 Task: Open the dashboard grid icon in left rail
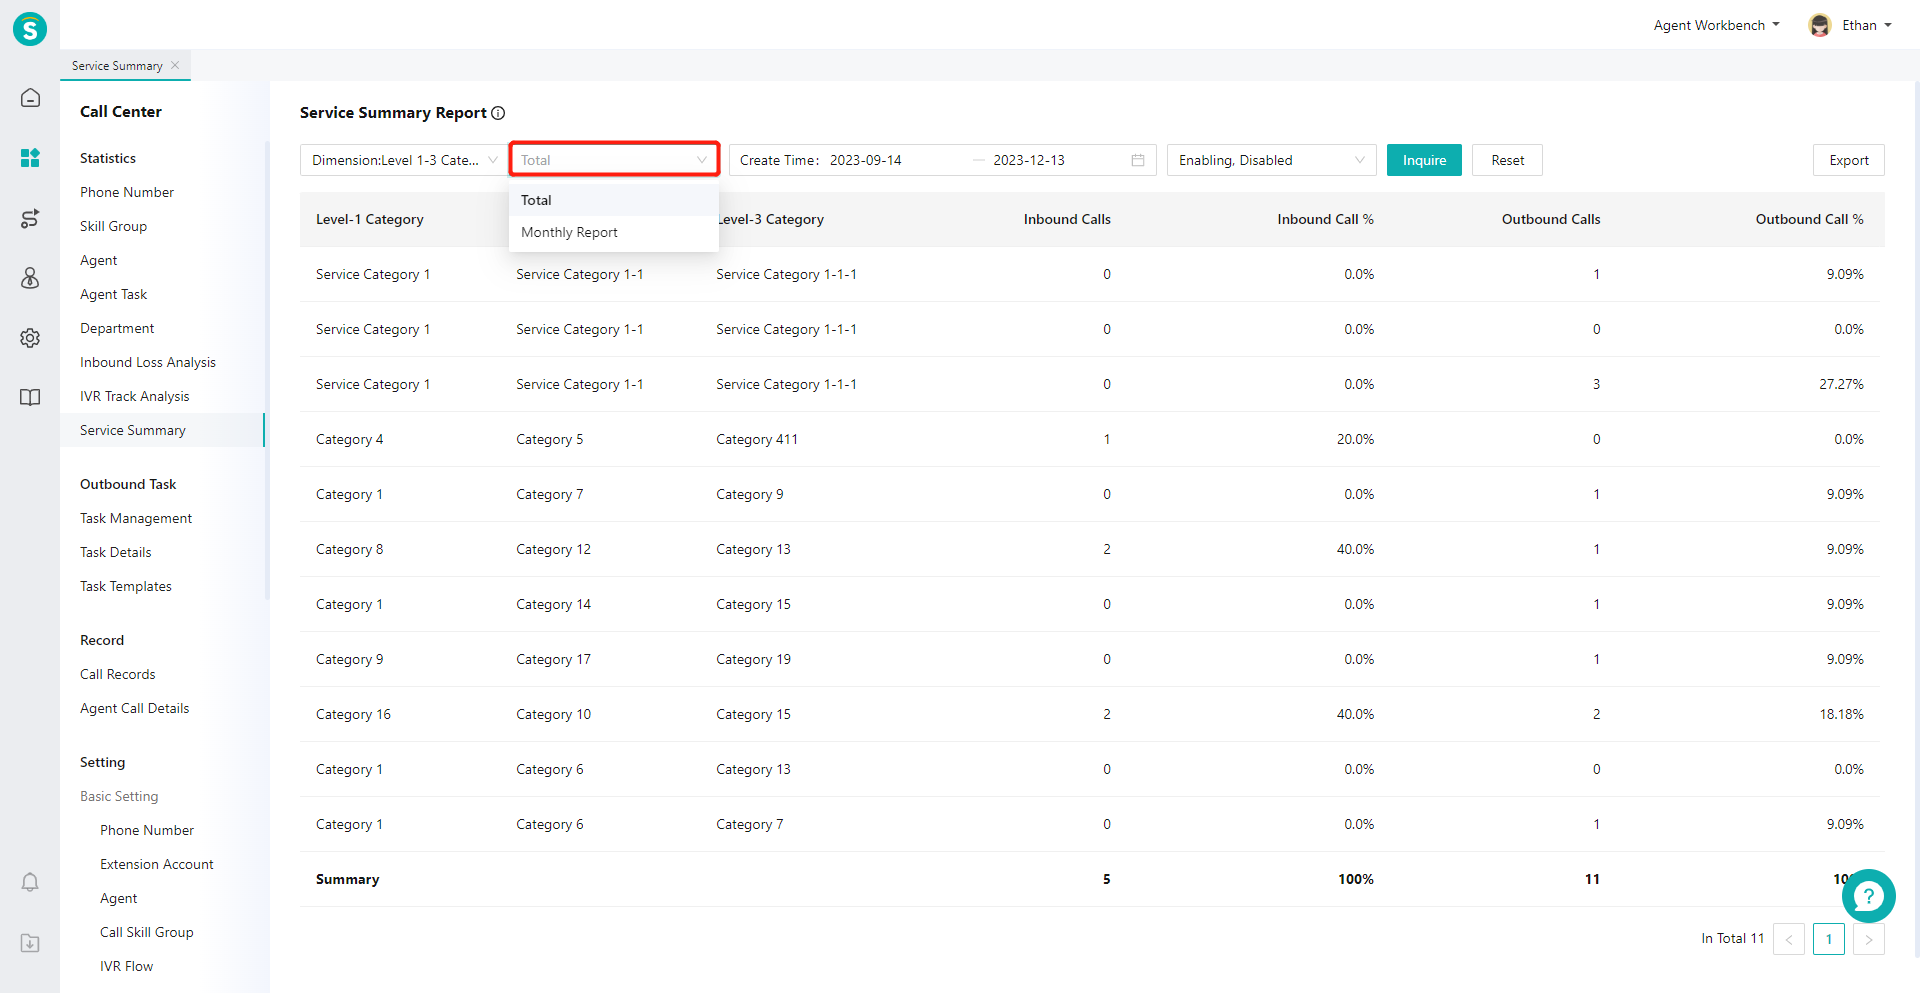coord(30,158)
